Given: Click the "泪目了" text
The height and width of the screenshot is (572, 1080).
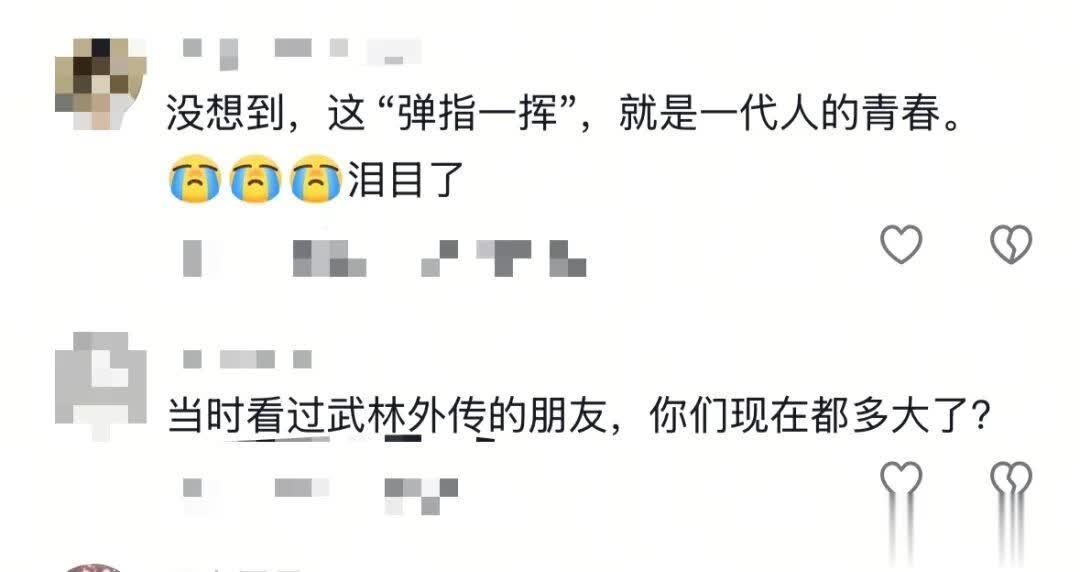Looking at the screenshot, I should click(x=406, y=179).
